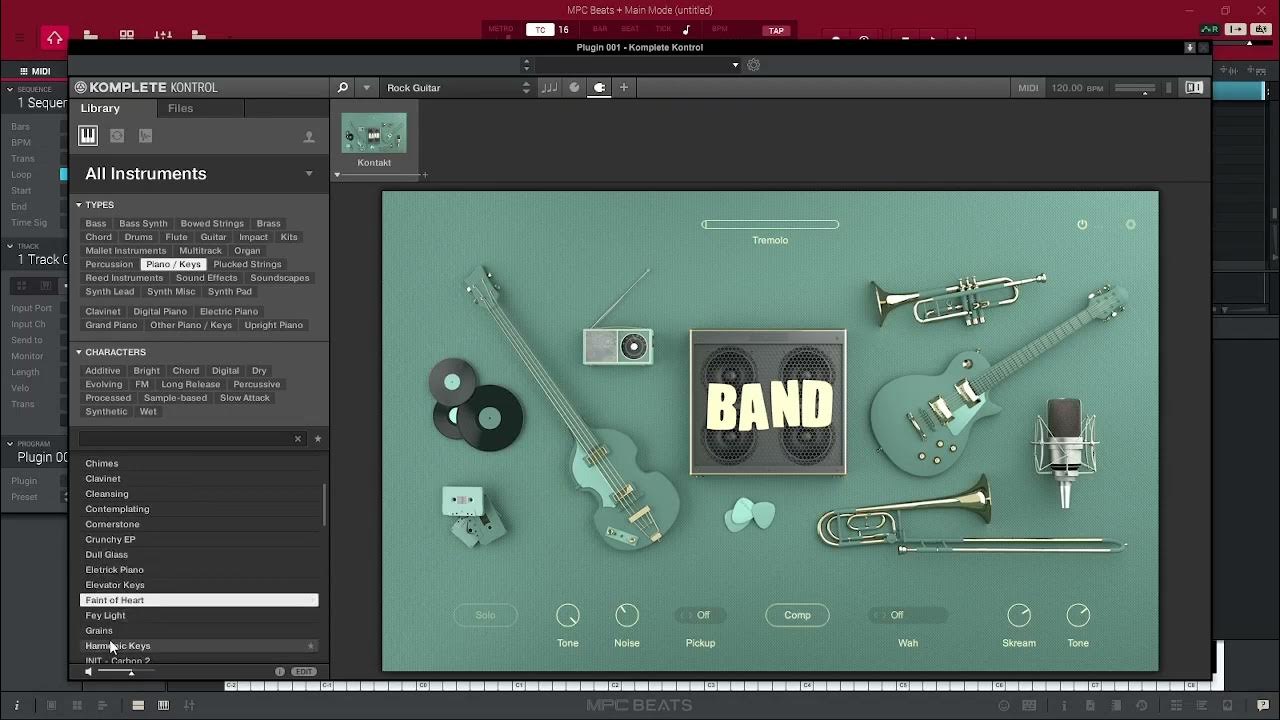
Task: Toggle the Wah Off switch
Action: [x=907, y=615]
